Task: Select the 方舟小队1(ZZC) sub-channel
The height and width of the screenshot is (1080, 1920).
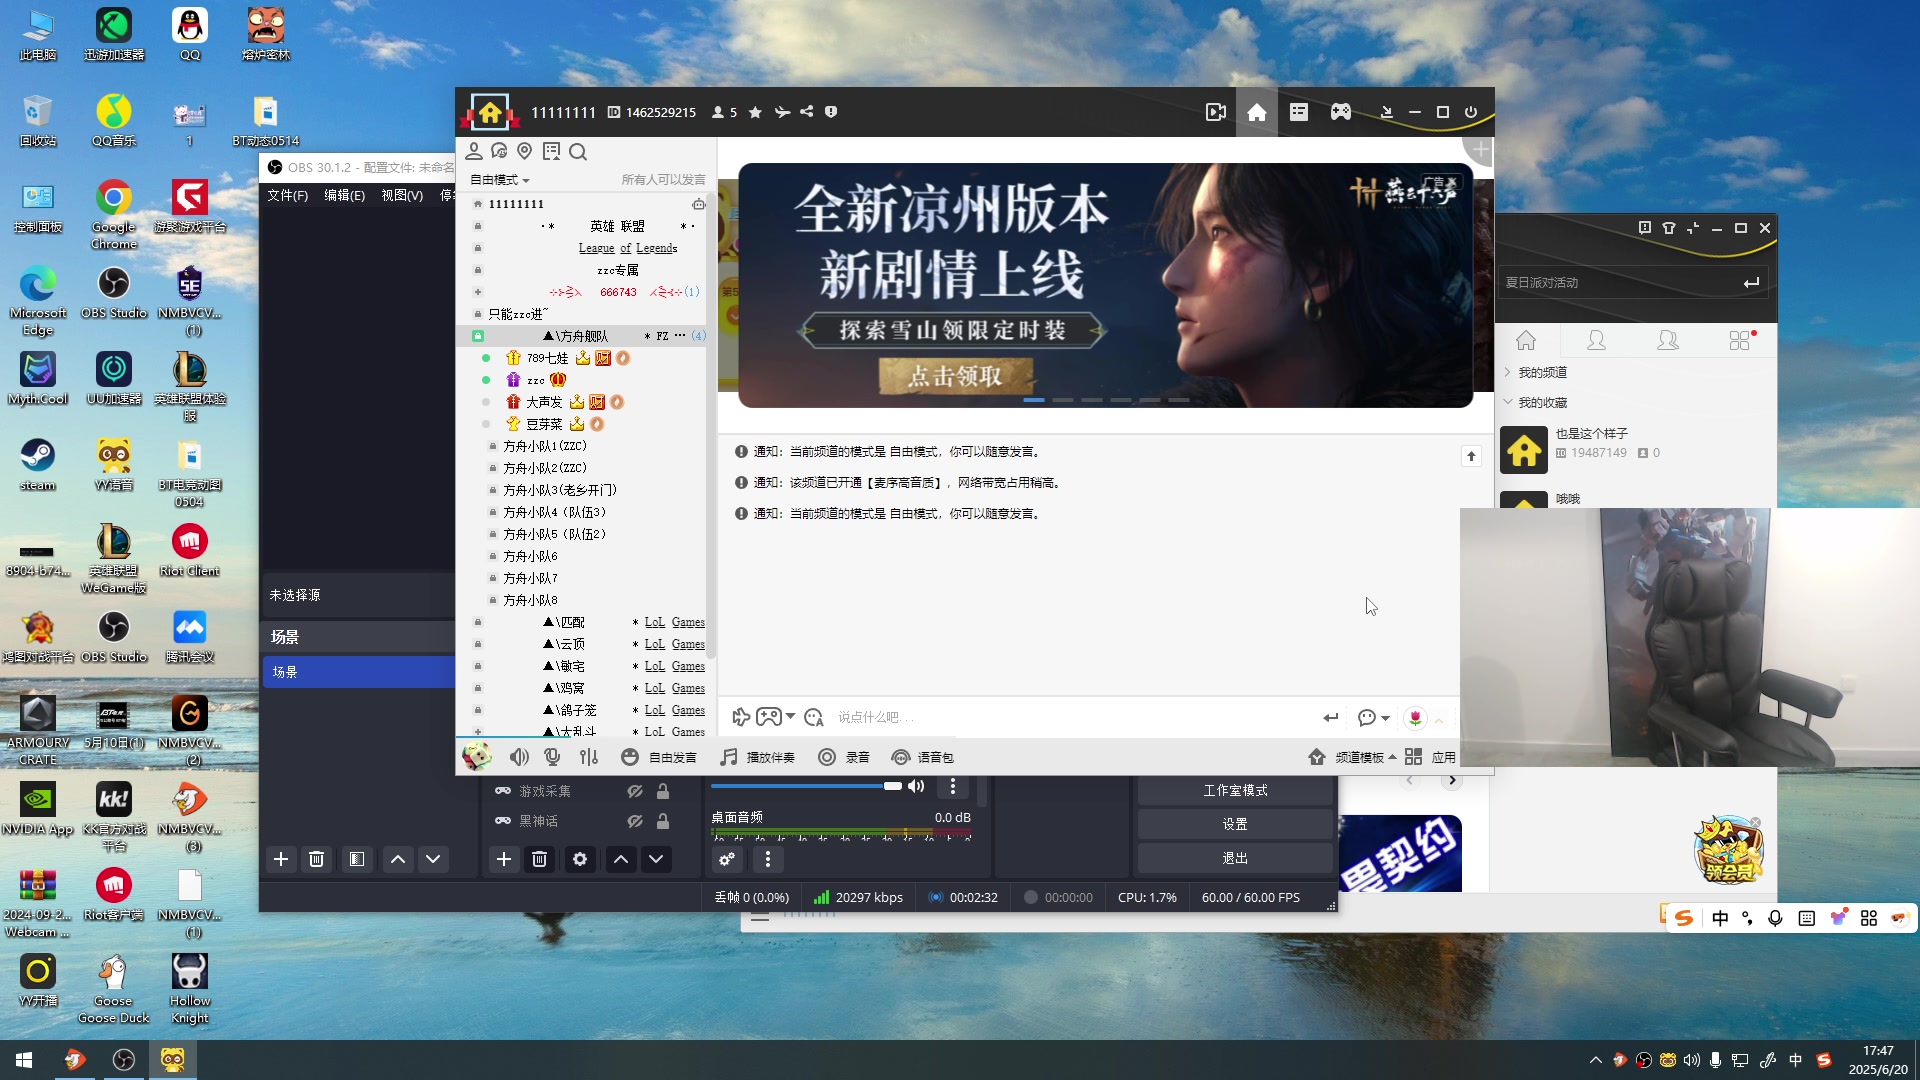Action: tap(545, 446)
